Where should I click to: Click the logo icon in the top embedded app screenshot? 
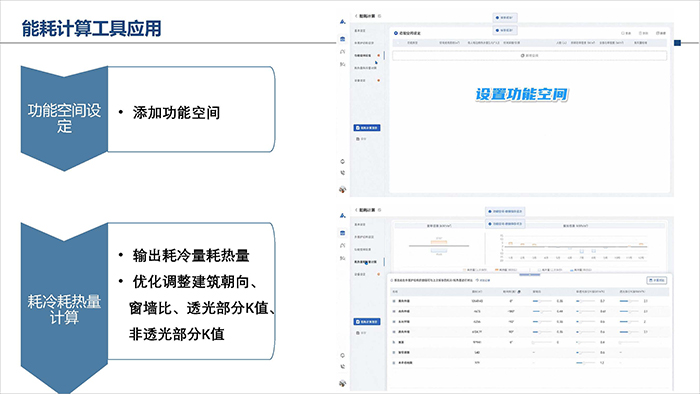click(x=342, y=21)
